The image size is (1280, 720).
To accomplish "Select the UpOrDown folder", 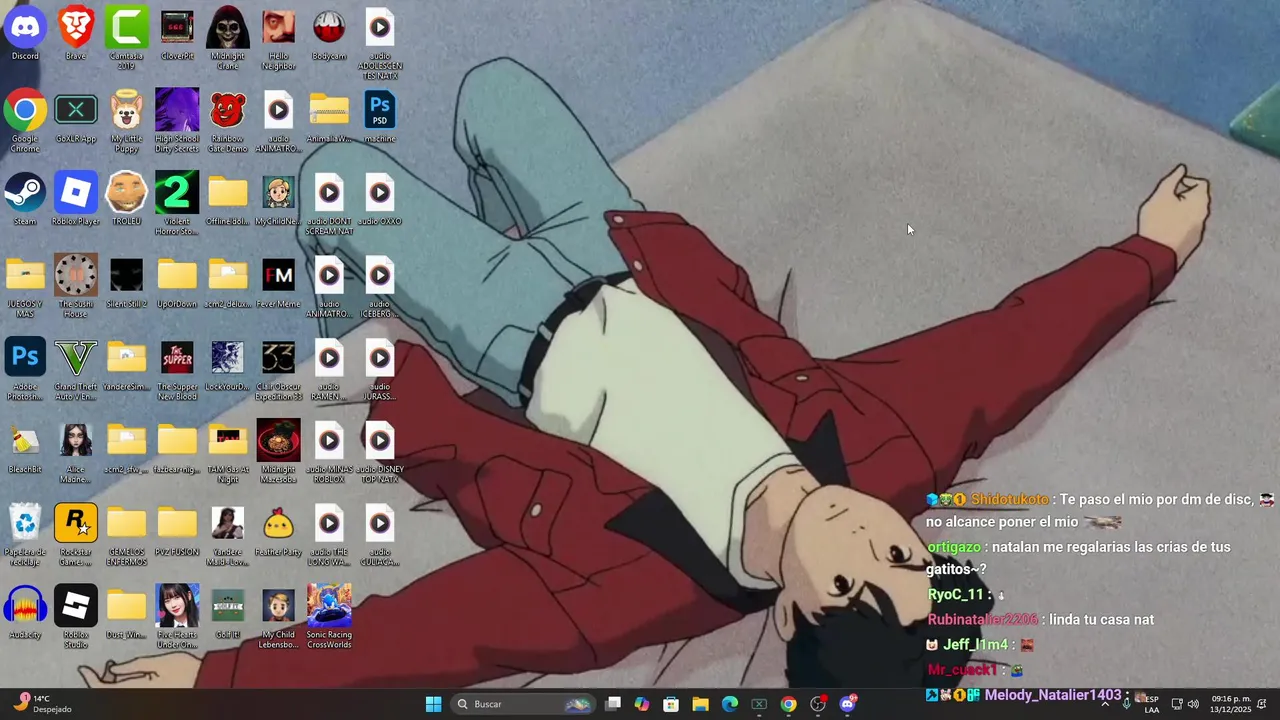I will click(x=177, y=282).
